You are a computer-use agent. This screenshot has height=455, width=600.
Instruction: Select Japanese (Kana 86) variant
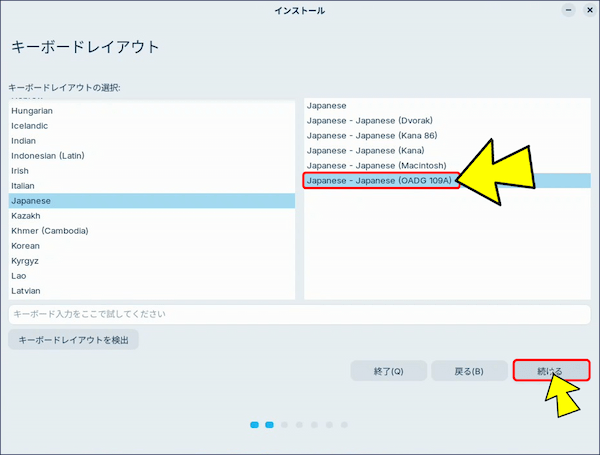pos(372,135)
